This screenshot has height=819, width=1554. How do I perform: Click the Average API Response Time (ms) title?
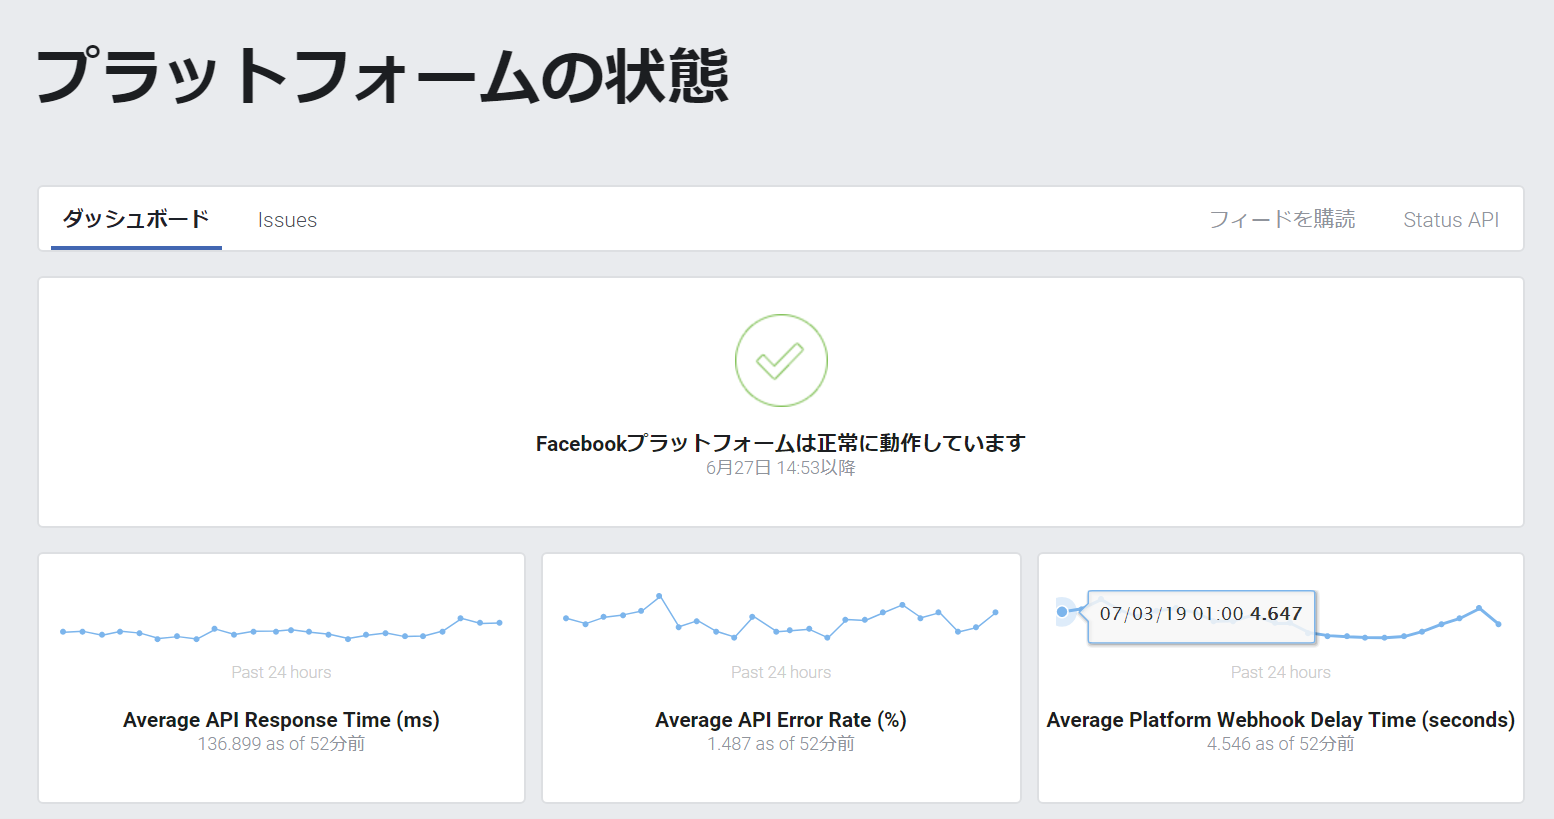281,720
